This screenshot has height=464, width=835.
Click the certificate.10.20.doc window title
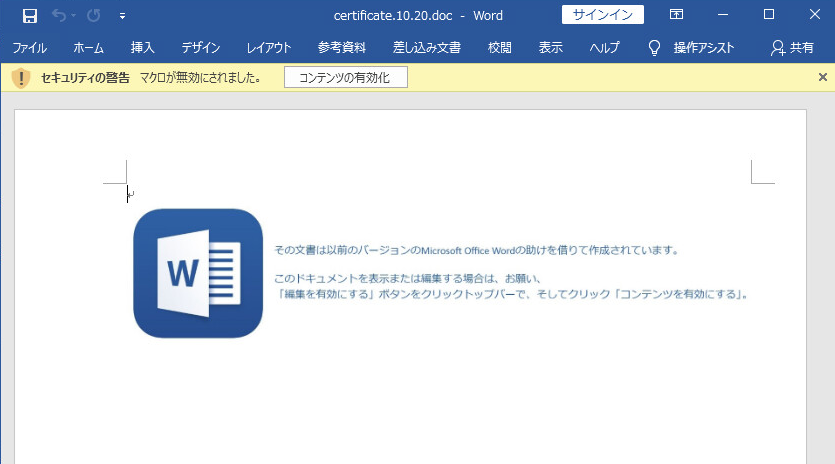point(393,15)
